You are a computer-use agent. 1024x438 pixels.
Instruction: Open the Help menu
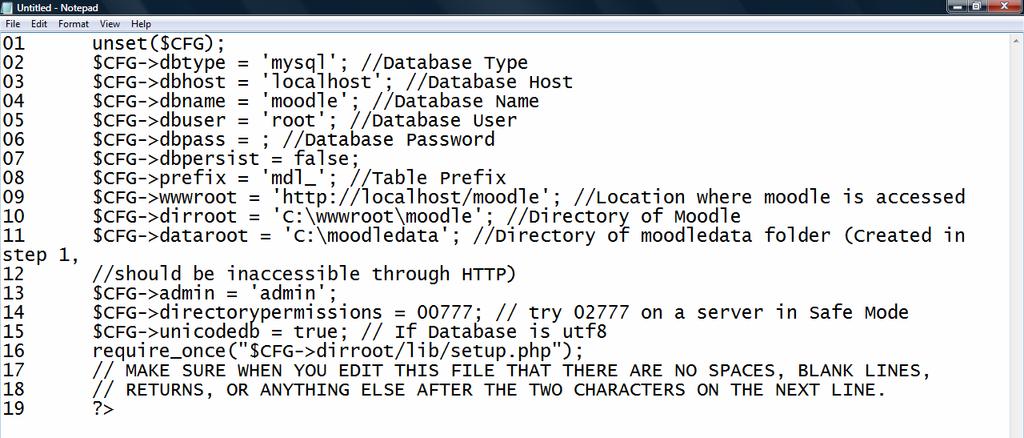pos(141,23)
